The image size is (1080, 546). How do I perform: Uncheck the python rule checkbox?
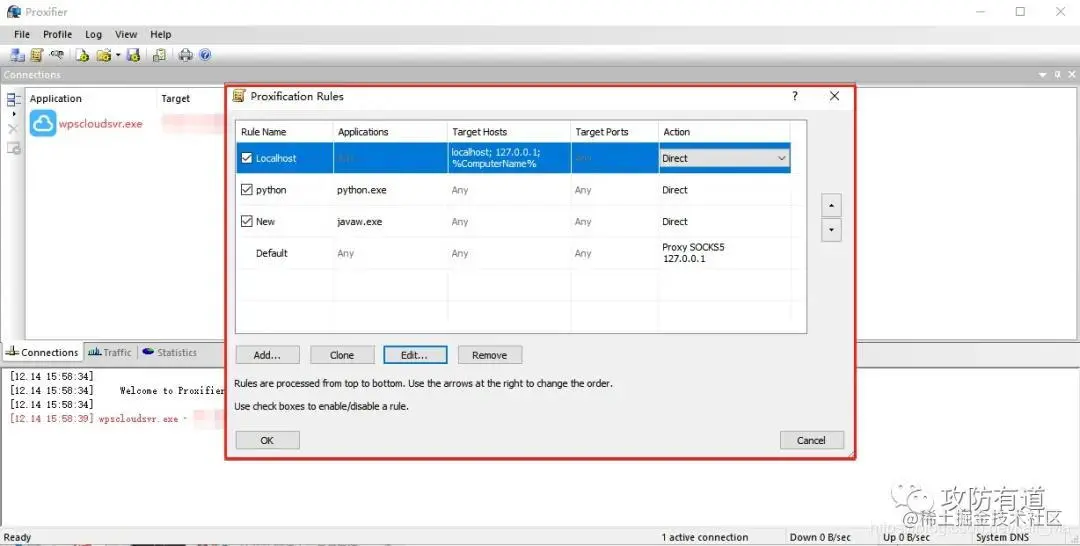[x=247, y=190]
